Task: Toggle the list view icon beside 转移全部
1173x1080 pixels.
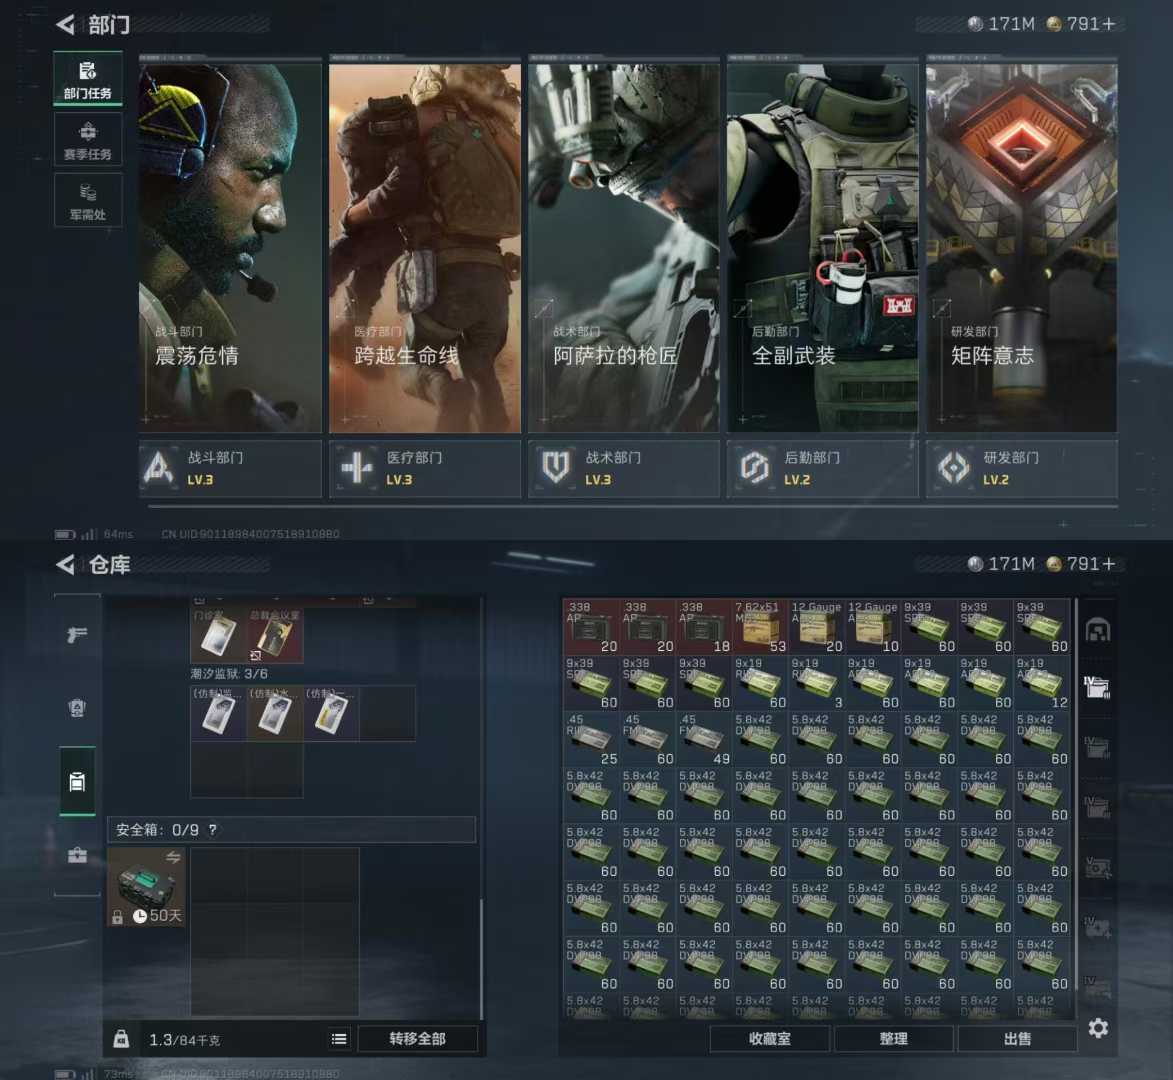Action: coord(339,1039)
